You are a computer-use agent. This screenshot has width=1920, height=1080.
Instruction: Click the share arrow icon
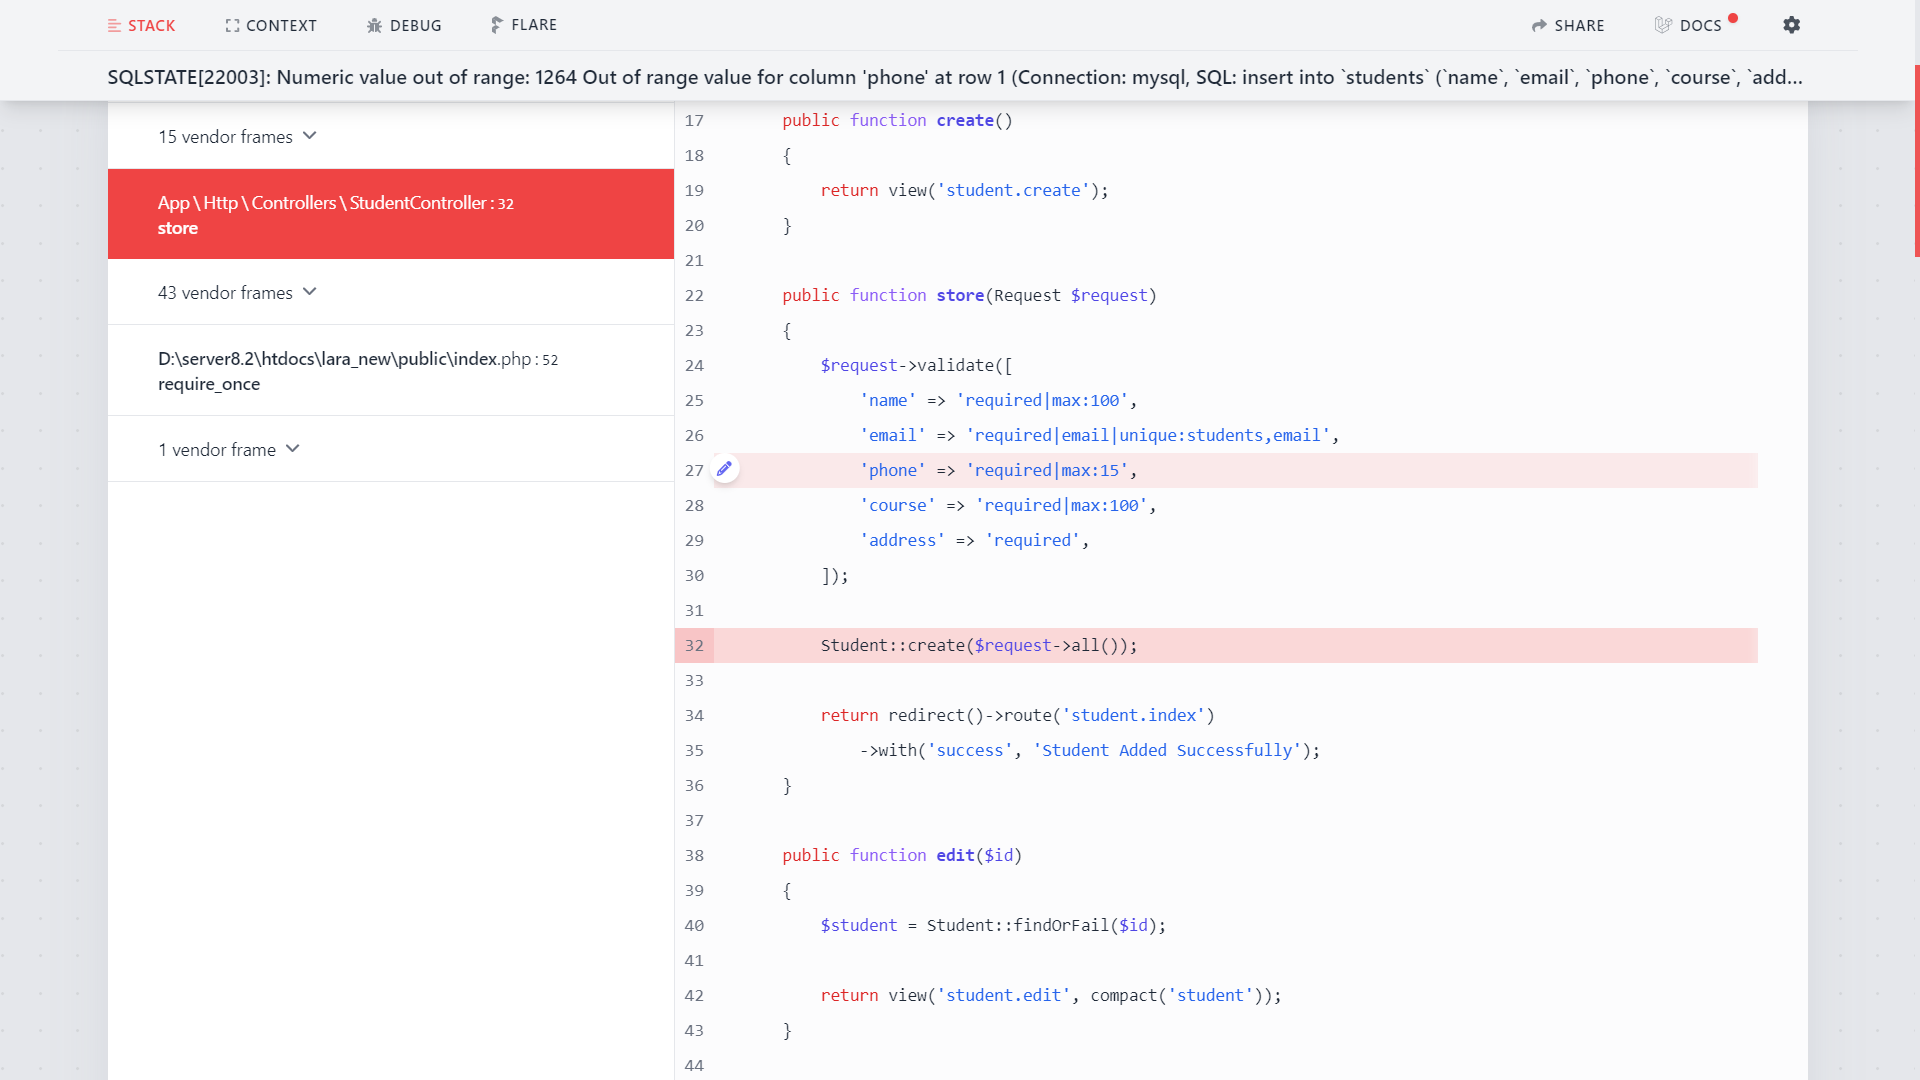tap(1539, 25)
